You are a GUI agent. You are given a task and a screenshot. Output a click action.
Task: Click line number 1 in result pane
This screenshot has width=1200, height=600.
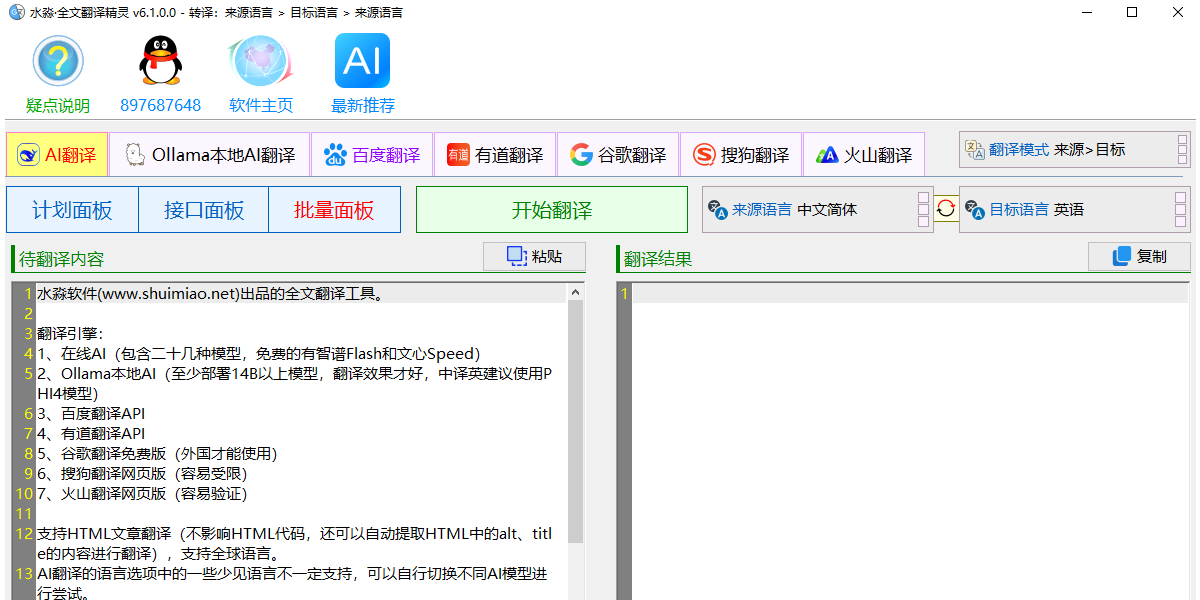point(624,293)
